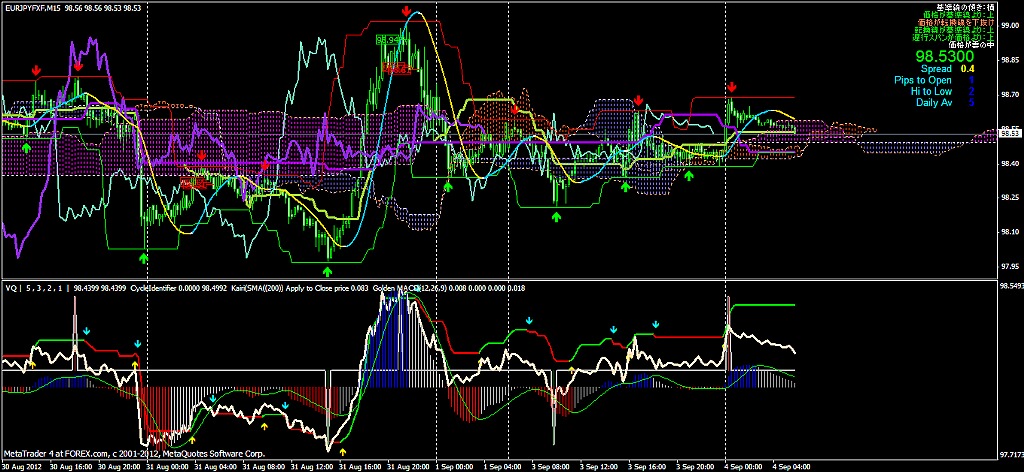The height and width of the screenshot is (472, 1024).
Task: Select the leftmost yellow arrow in indicator window
Action: click(x=33, y=365)
